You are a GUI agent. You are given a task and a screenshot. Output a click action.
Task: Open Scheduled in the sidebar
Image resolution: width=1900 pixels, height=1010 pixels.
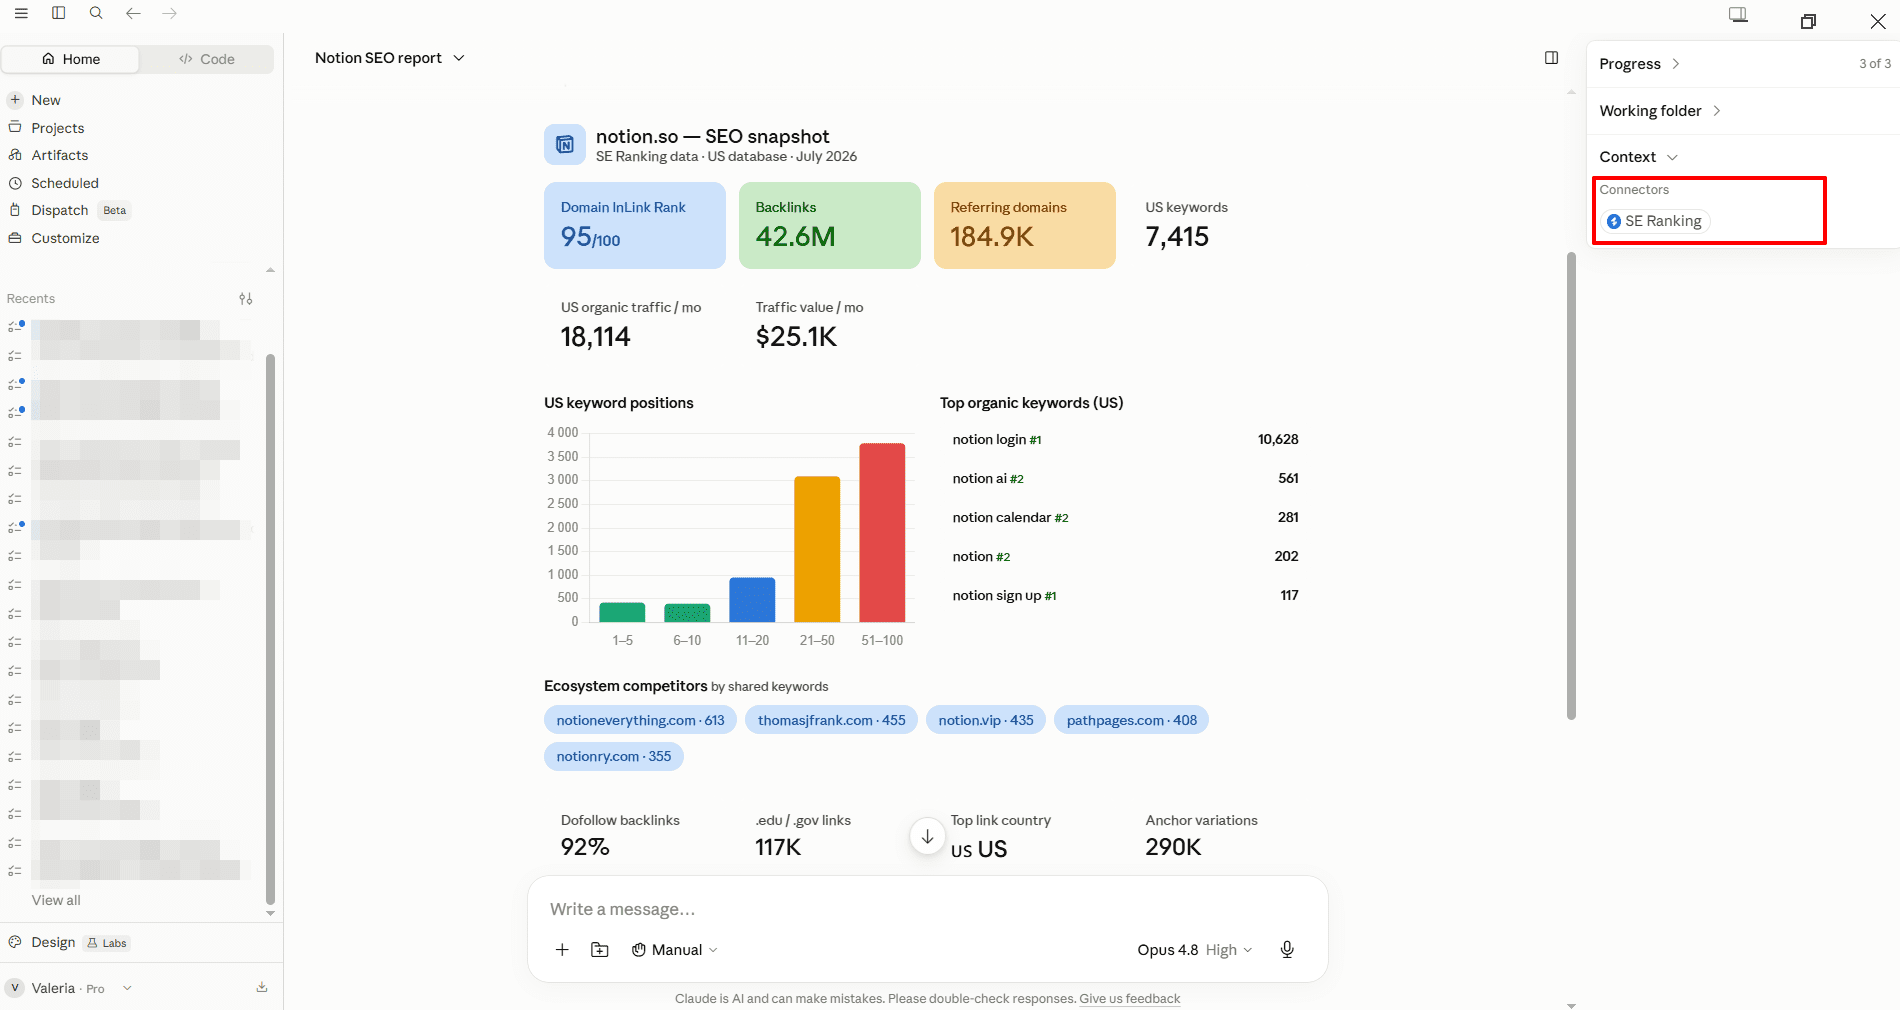click(54, 183)
